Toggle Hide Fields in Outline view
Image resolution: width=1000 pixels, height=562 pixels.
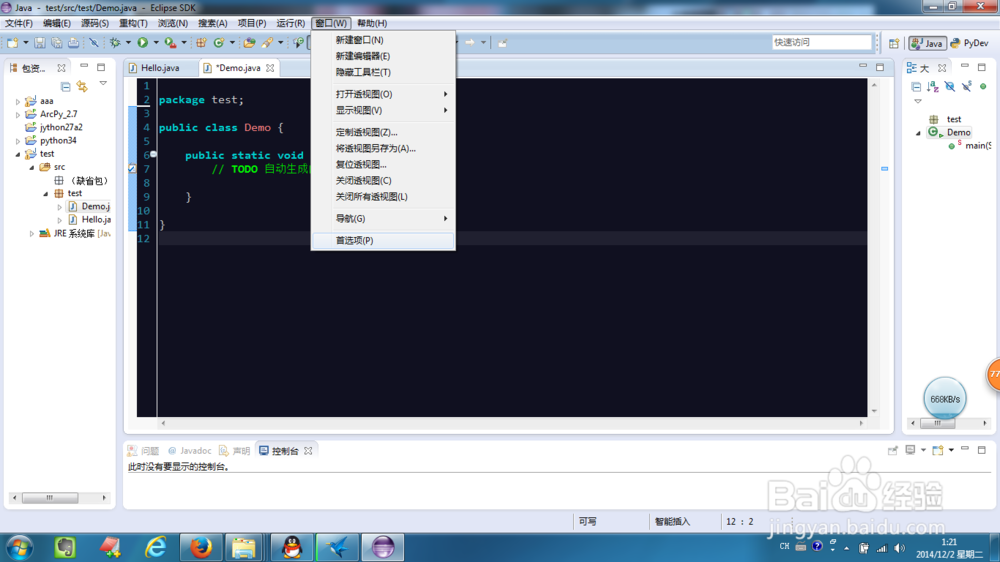tap(950, 87)
